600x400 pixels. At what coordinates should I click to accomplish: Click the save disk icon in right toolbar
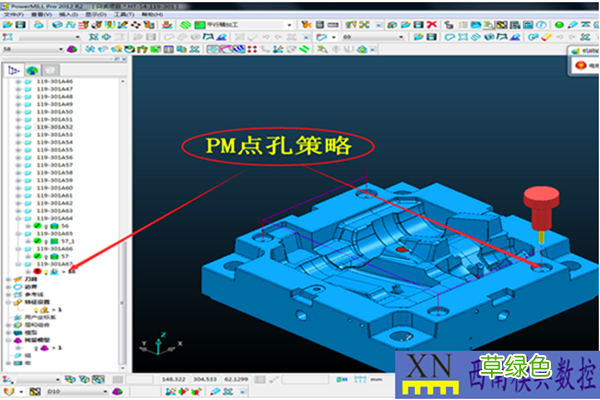432,37
